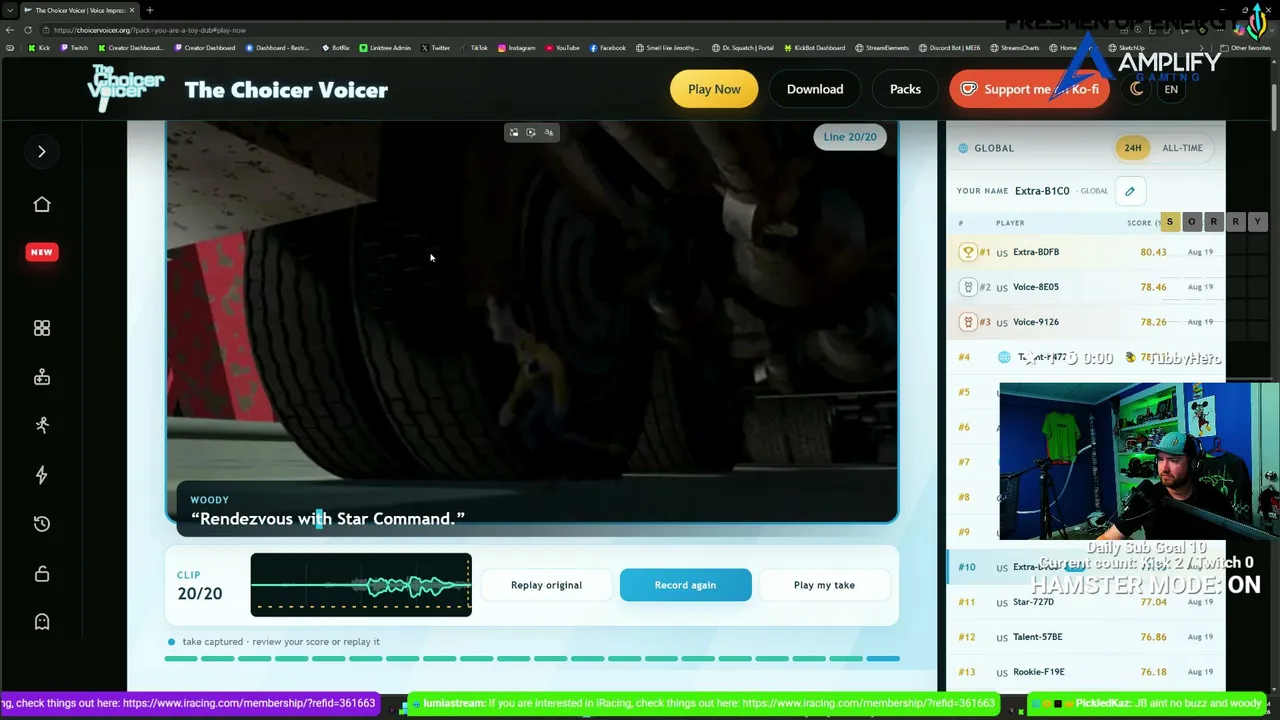The width and height of the screenshot is (1280, 720).
Task: Open the Play Now page
Action: click(x=714, y=89)
